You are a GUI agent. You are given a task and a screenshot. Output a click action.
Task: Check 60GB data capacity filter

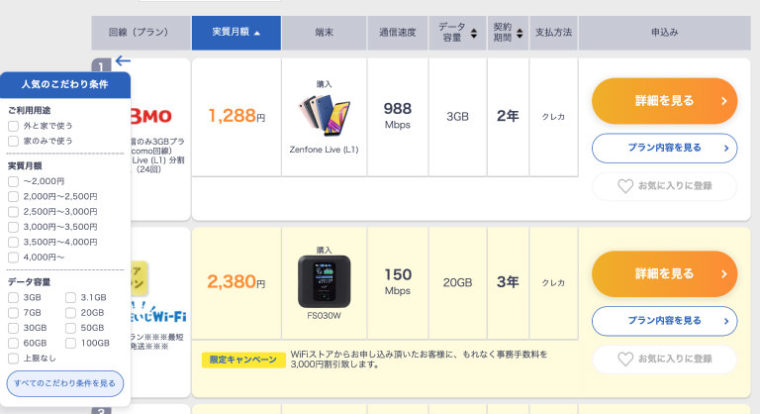pyautogui.click(x=13, y=343)
